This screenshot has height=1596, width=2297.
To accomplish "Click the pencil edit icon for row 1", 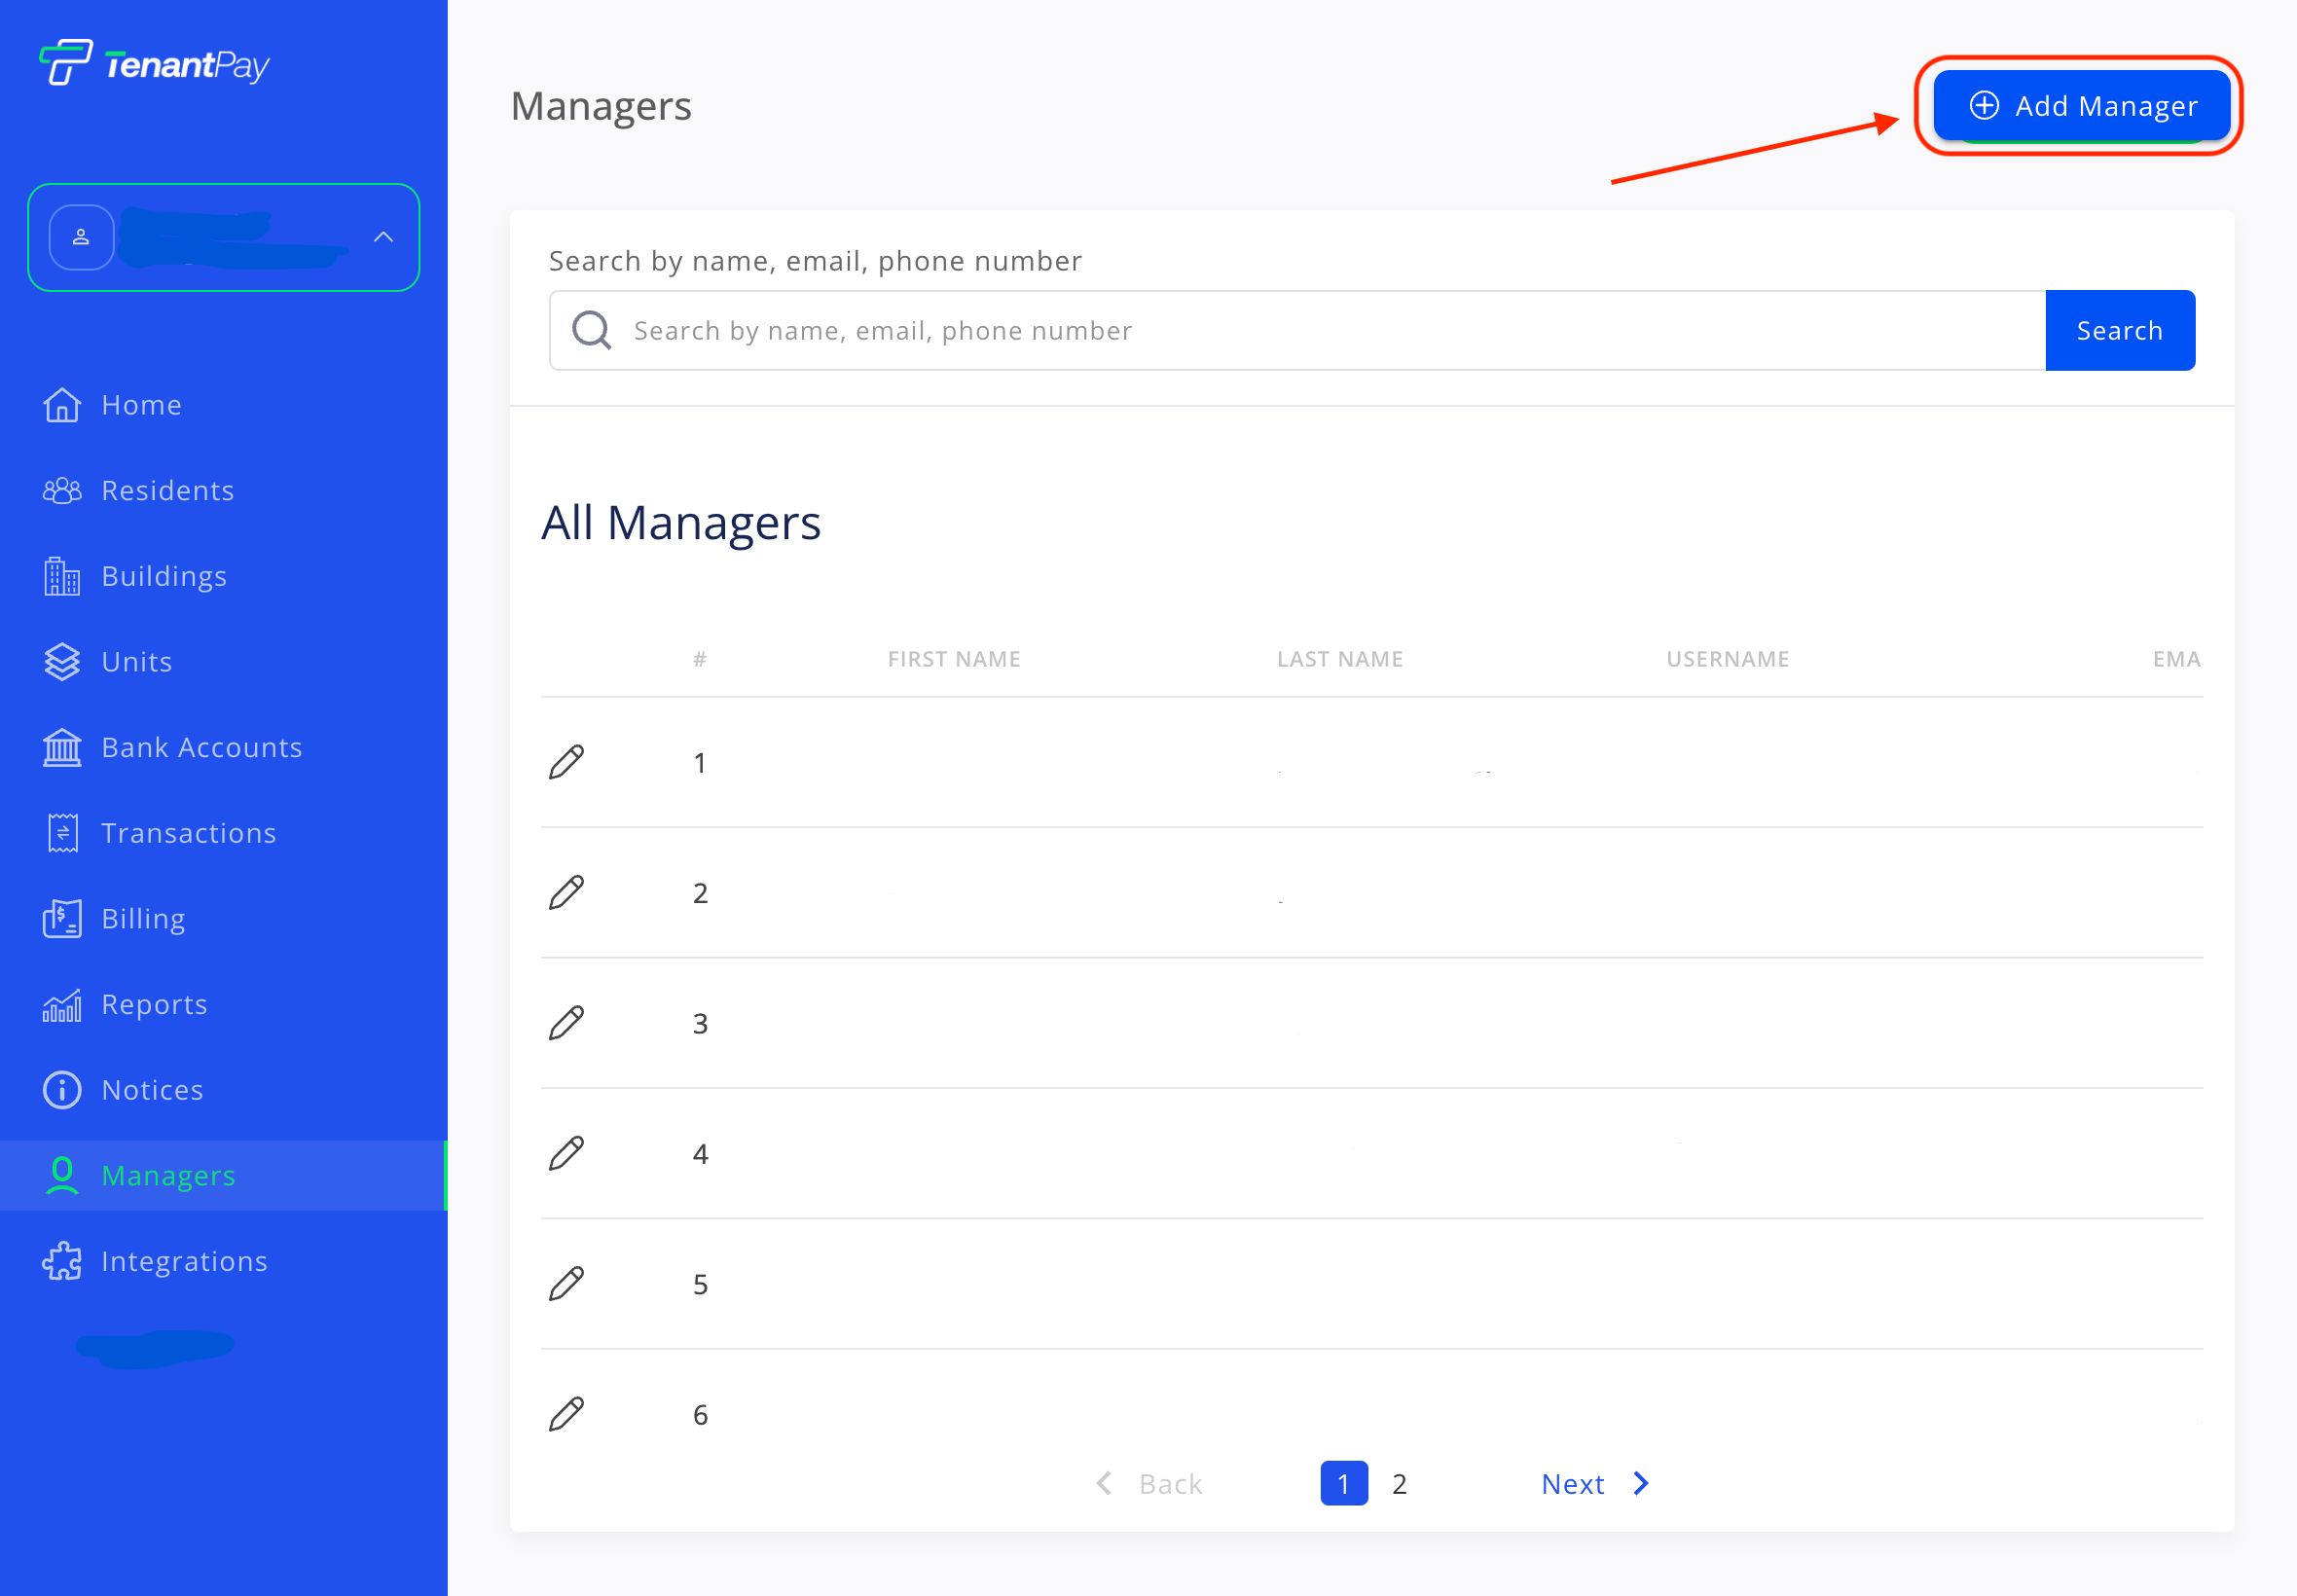I will pyautogui.click(x=566, y=762).
